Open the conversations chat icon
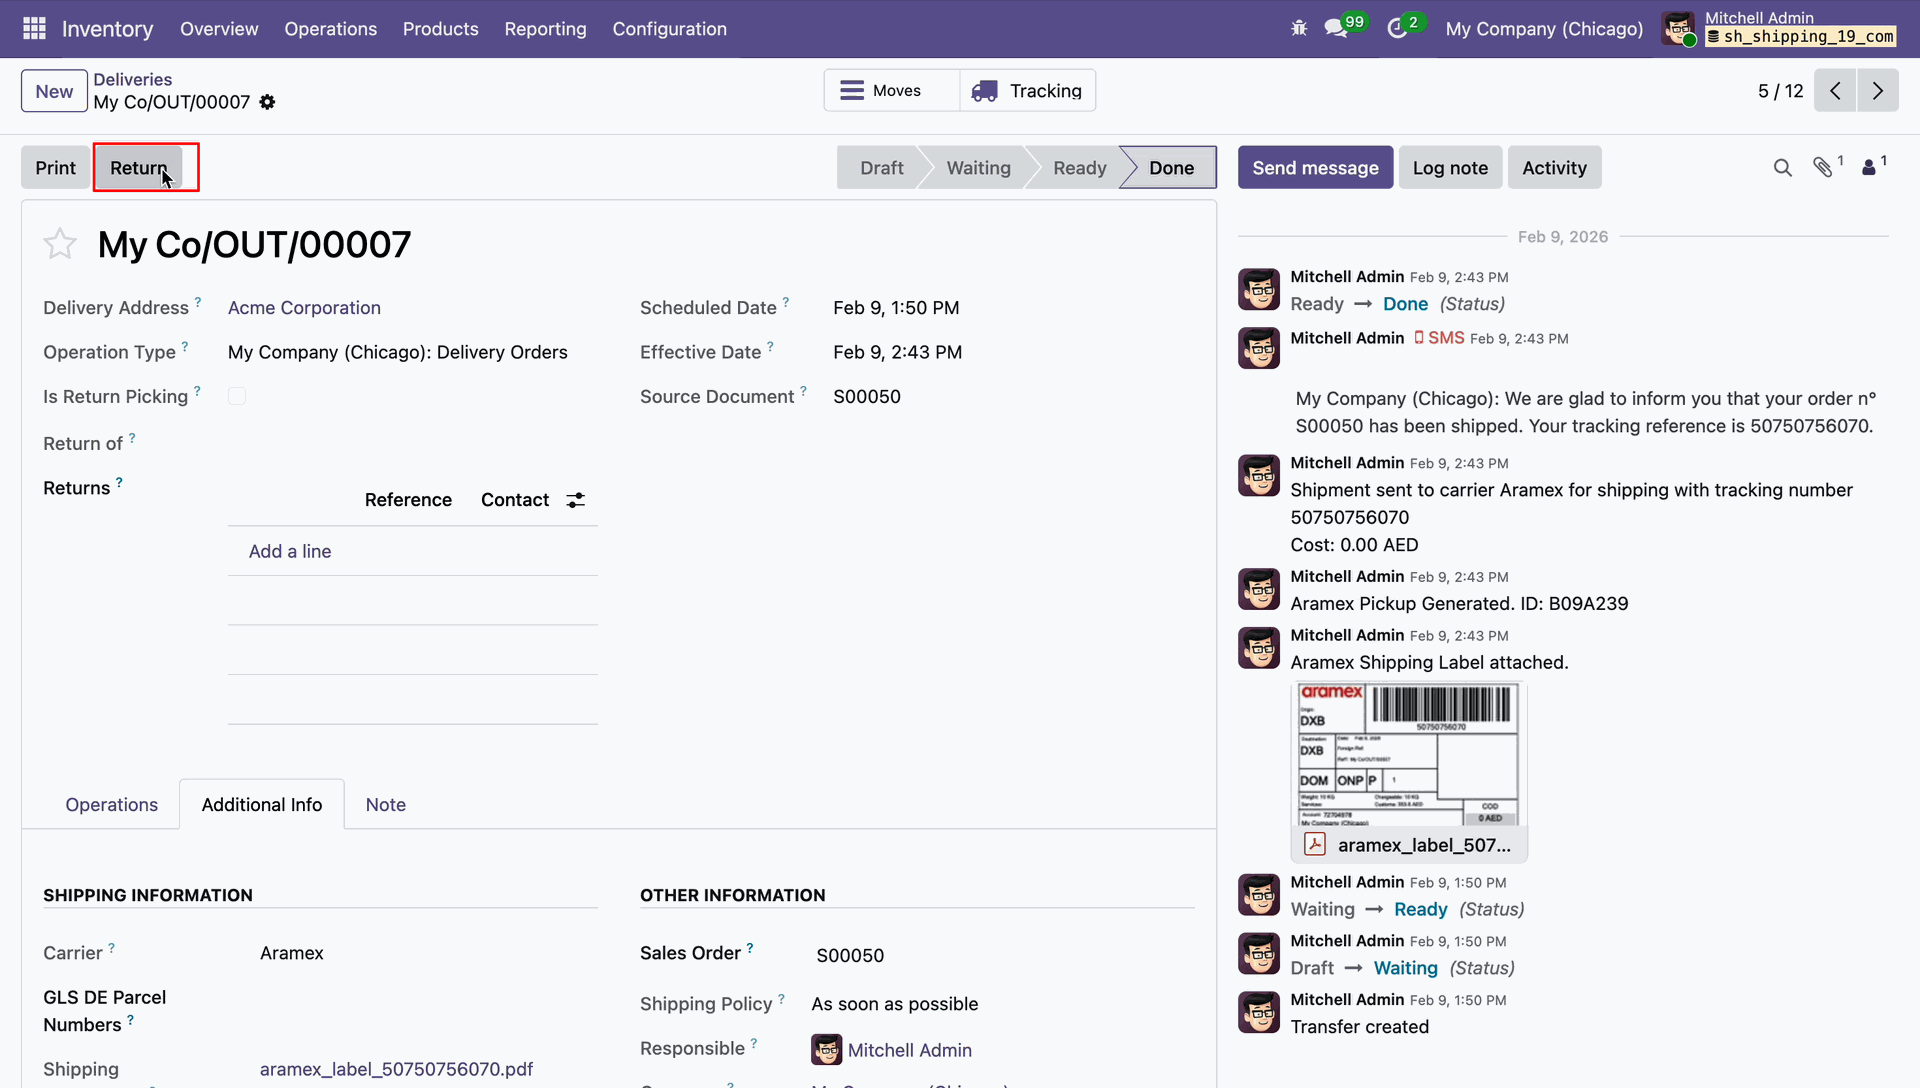This screenshot has width=1920, height=1088. pos(1336,29)
